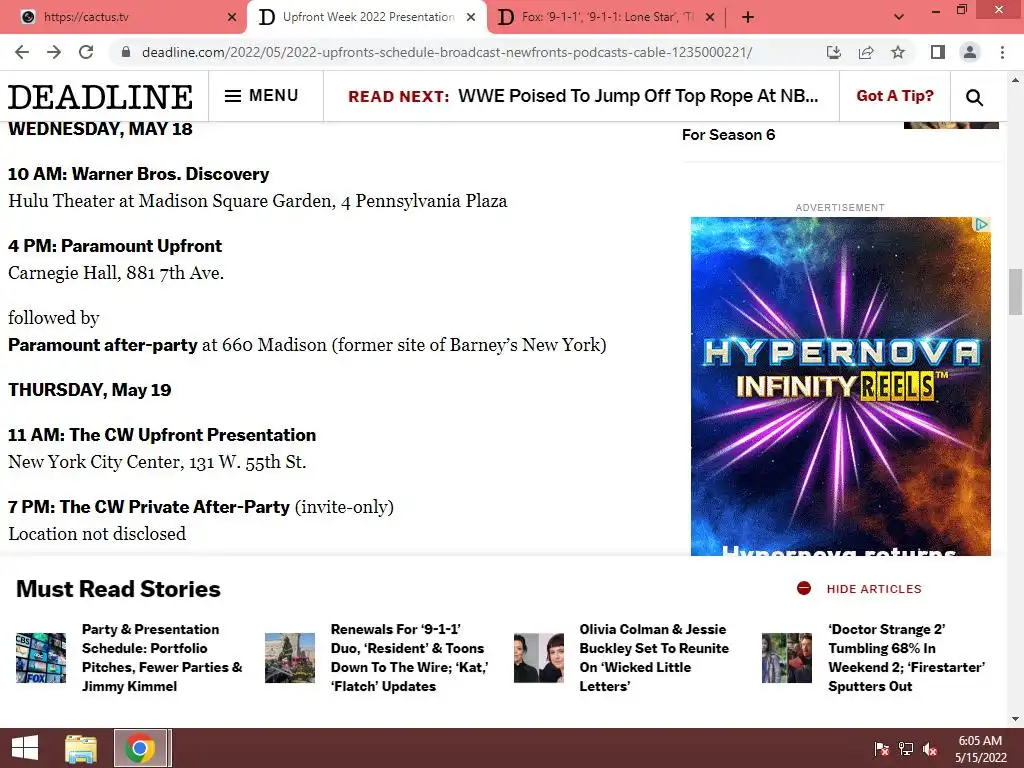The image size is (1024, 768).
Task: Switch to the Fox '9-1-1' tab
Action: click(x=607, y=17)
